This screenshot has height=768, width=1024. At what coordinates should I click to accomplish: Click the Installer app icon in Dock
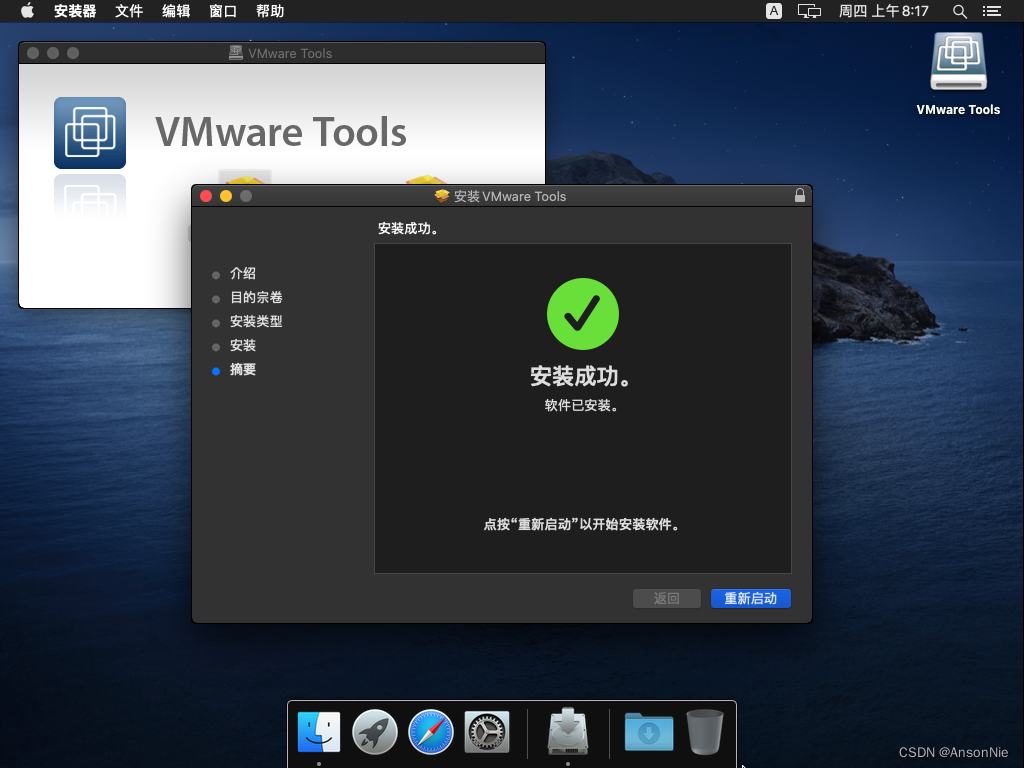pos(568,731)
